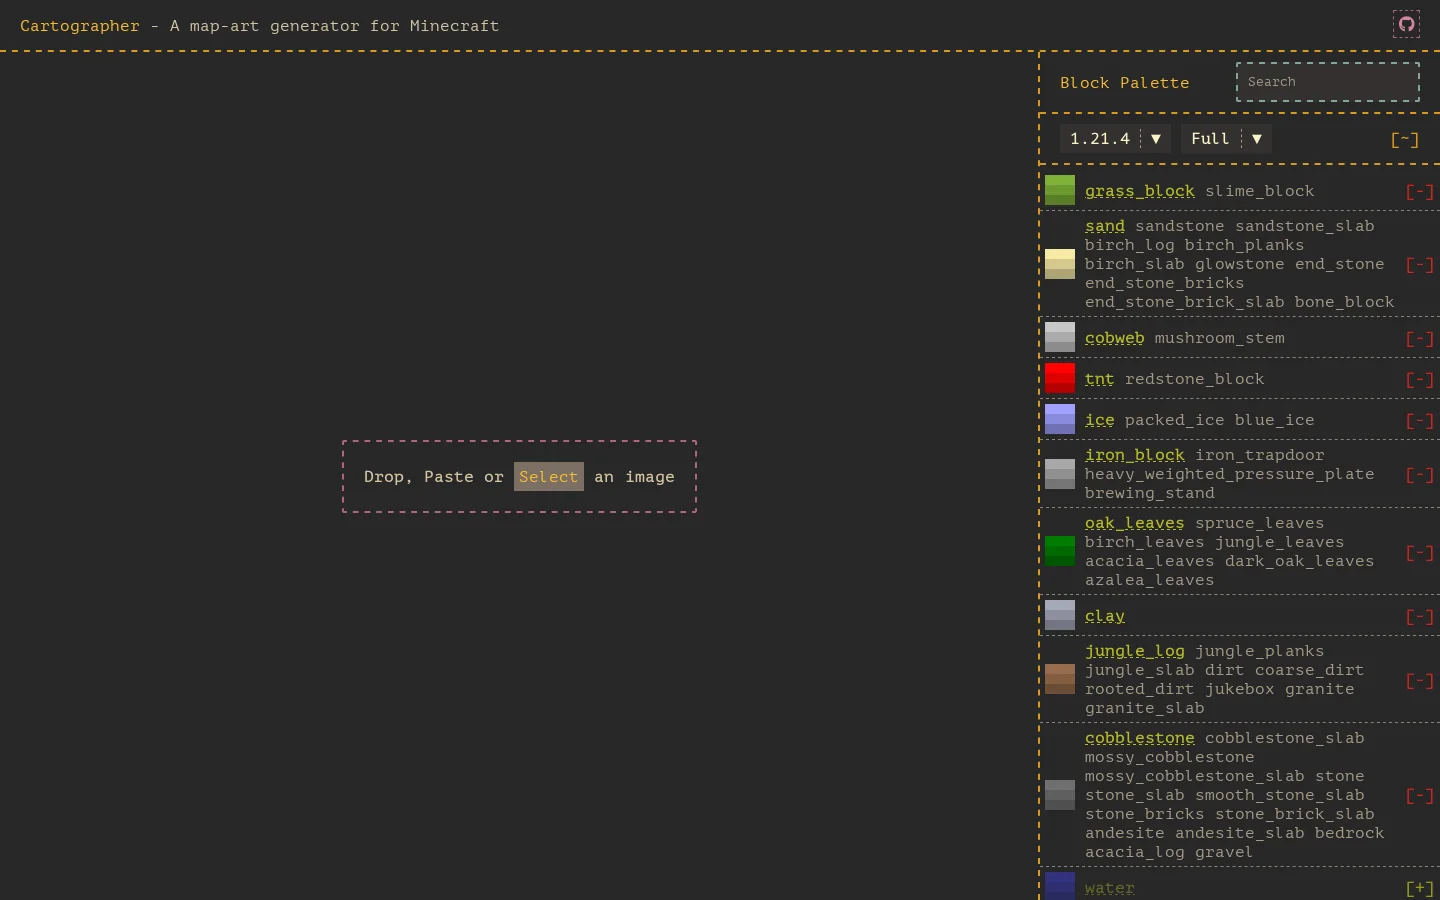Click the Search field in Block Palette
Image resolution: width=1440 pixels, height=900 pixels.
1328,82
